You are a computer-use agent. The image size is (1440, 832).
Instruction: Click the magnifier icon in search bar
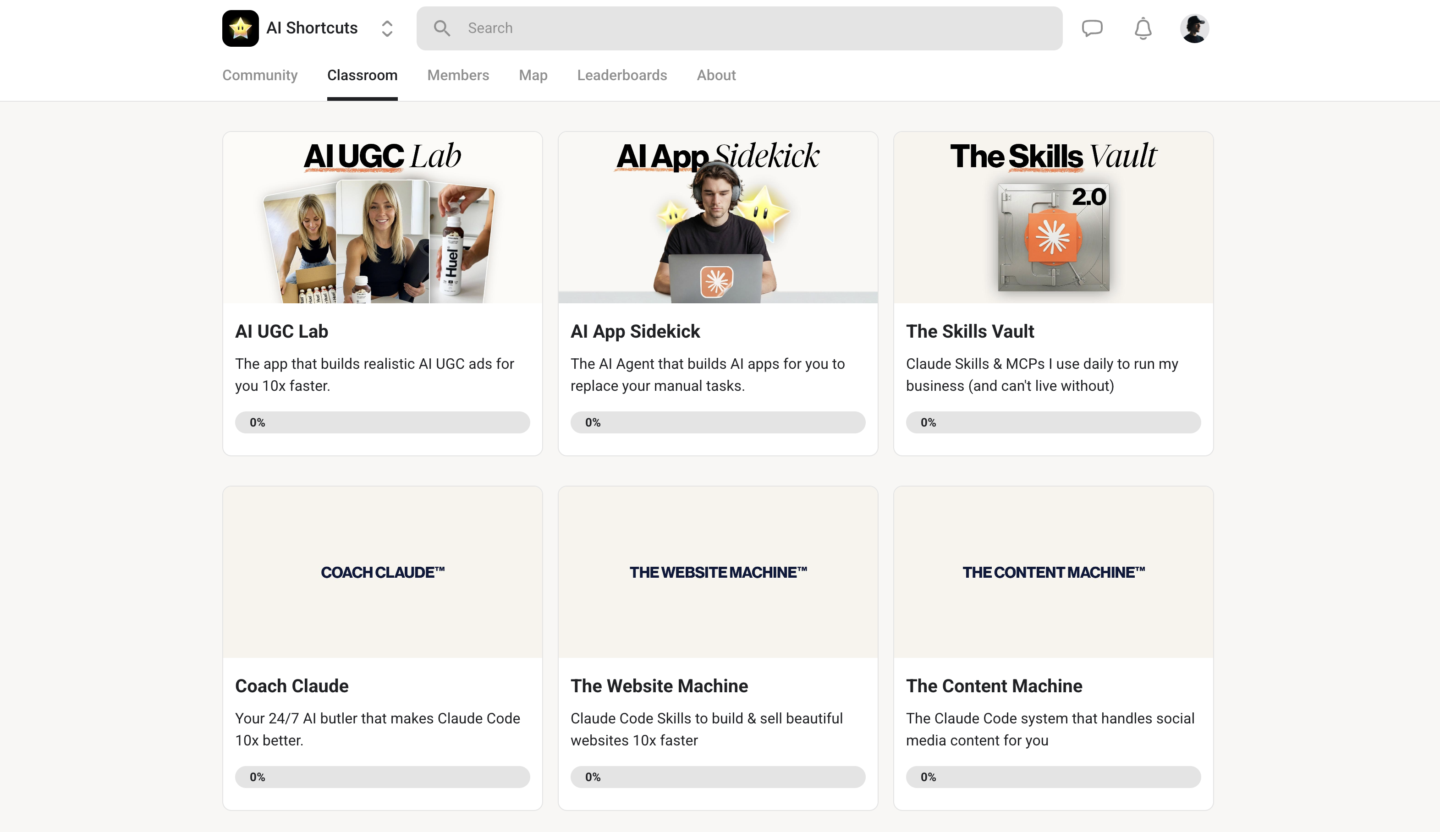(441, 28)
